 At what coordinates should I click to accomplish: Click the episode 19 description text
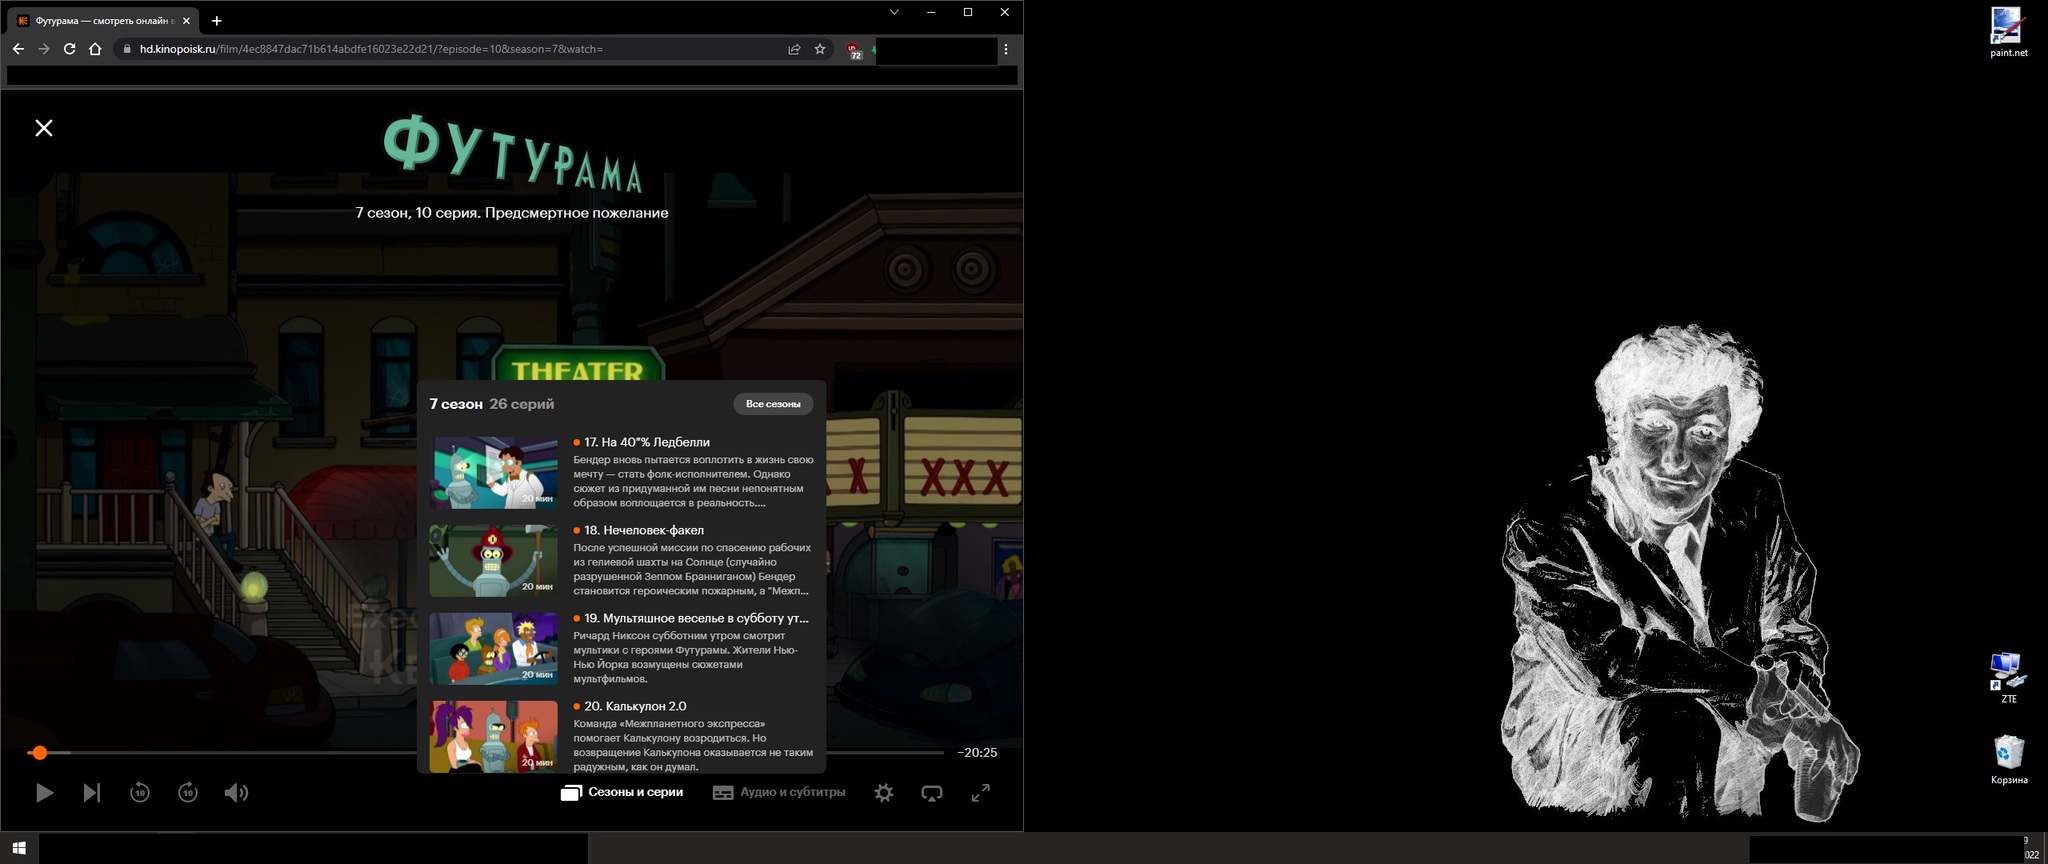(x=686, y=657)
